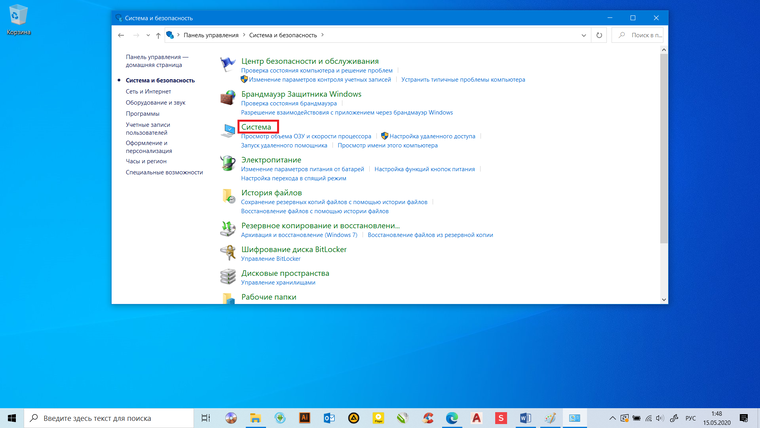Click Настройка удаленного доступа

(x=432, y=136)
